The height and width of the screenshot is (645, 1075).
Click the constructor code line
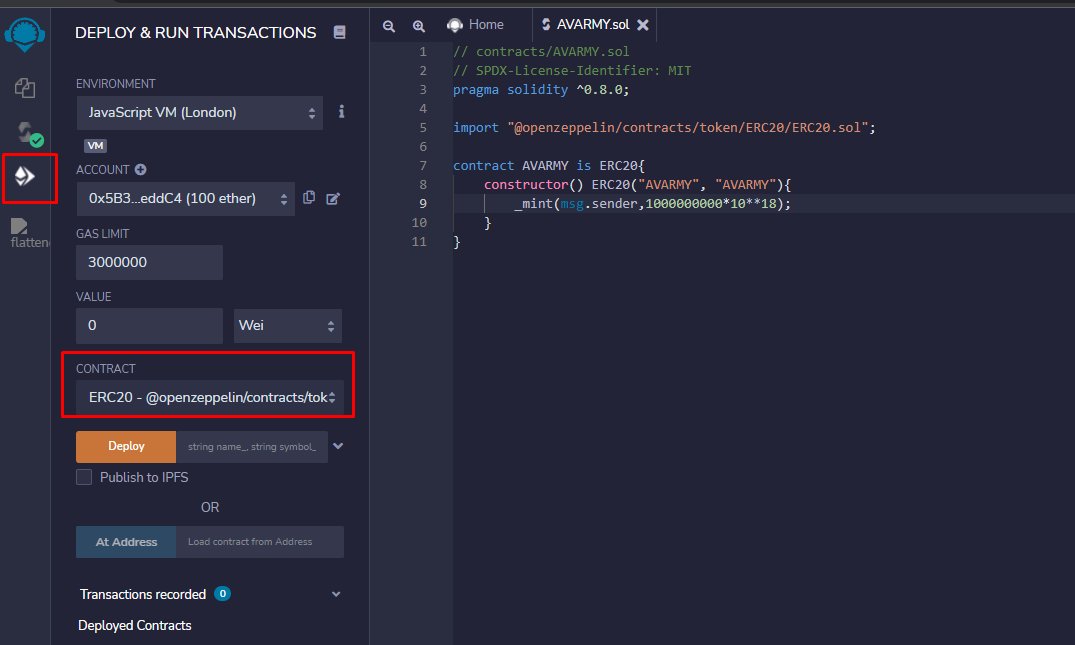coord(637,184)
